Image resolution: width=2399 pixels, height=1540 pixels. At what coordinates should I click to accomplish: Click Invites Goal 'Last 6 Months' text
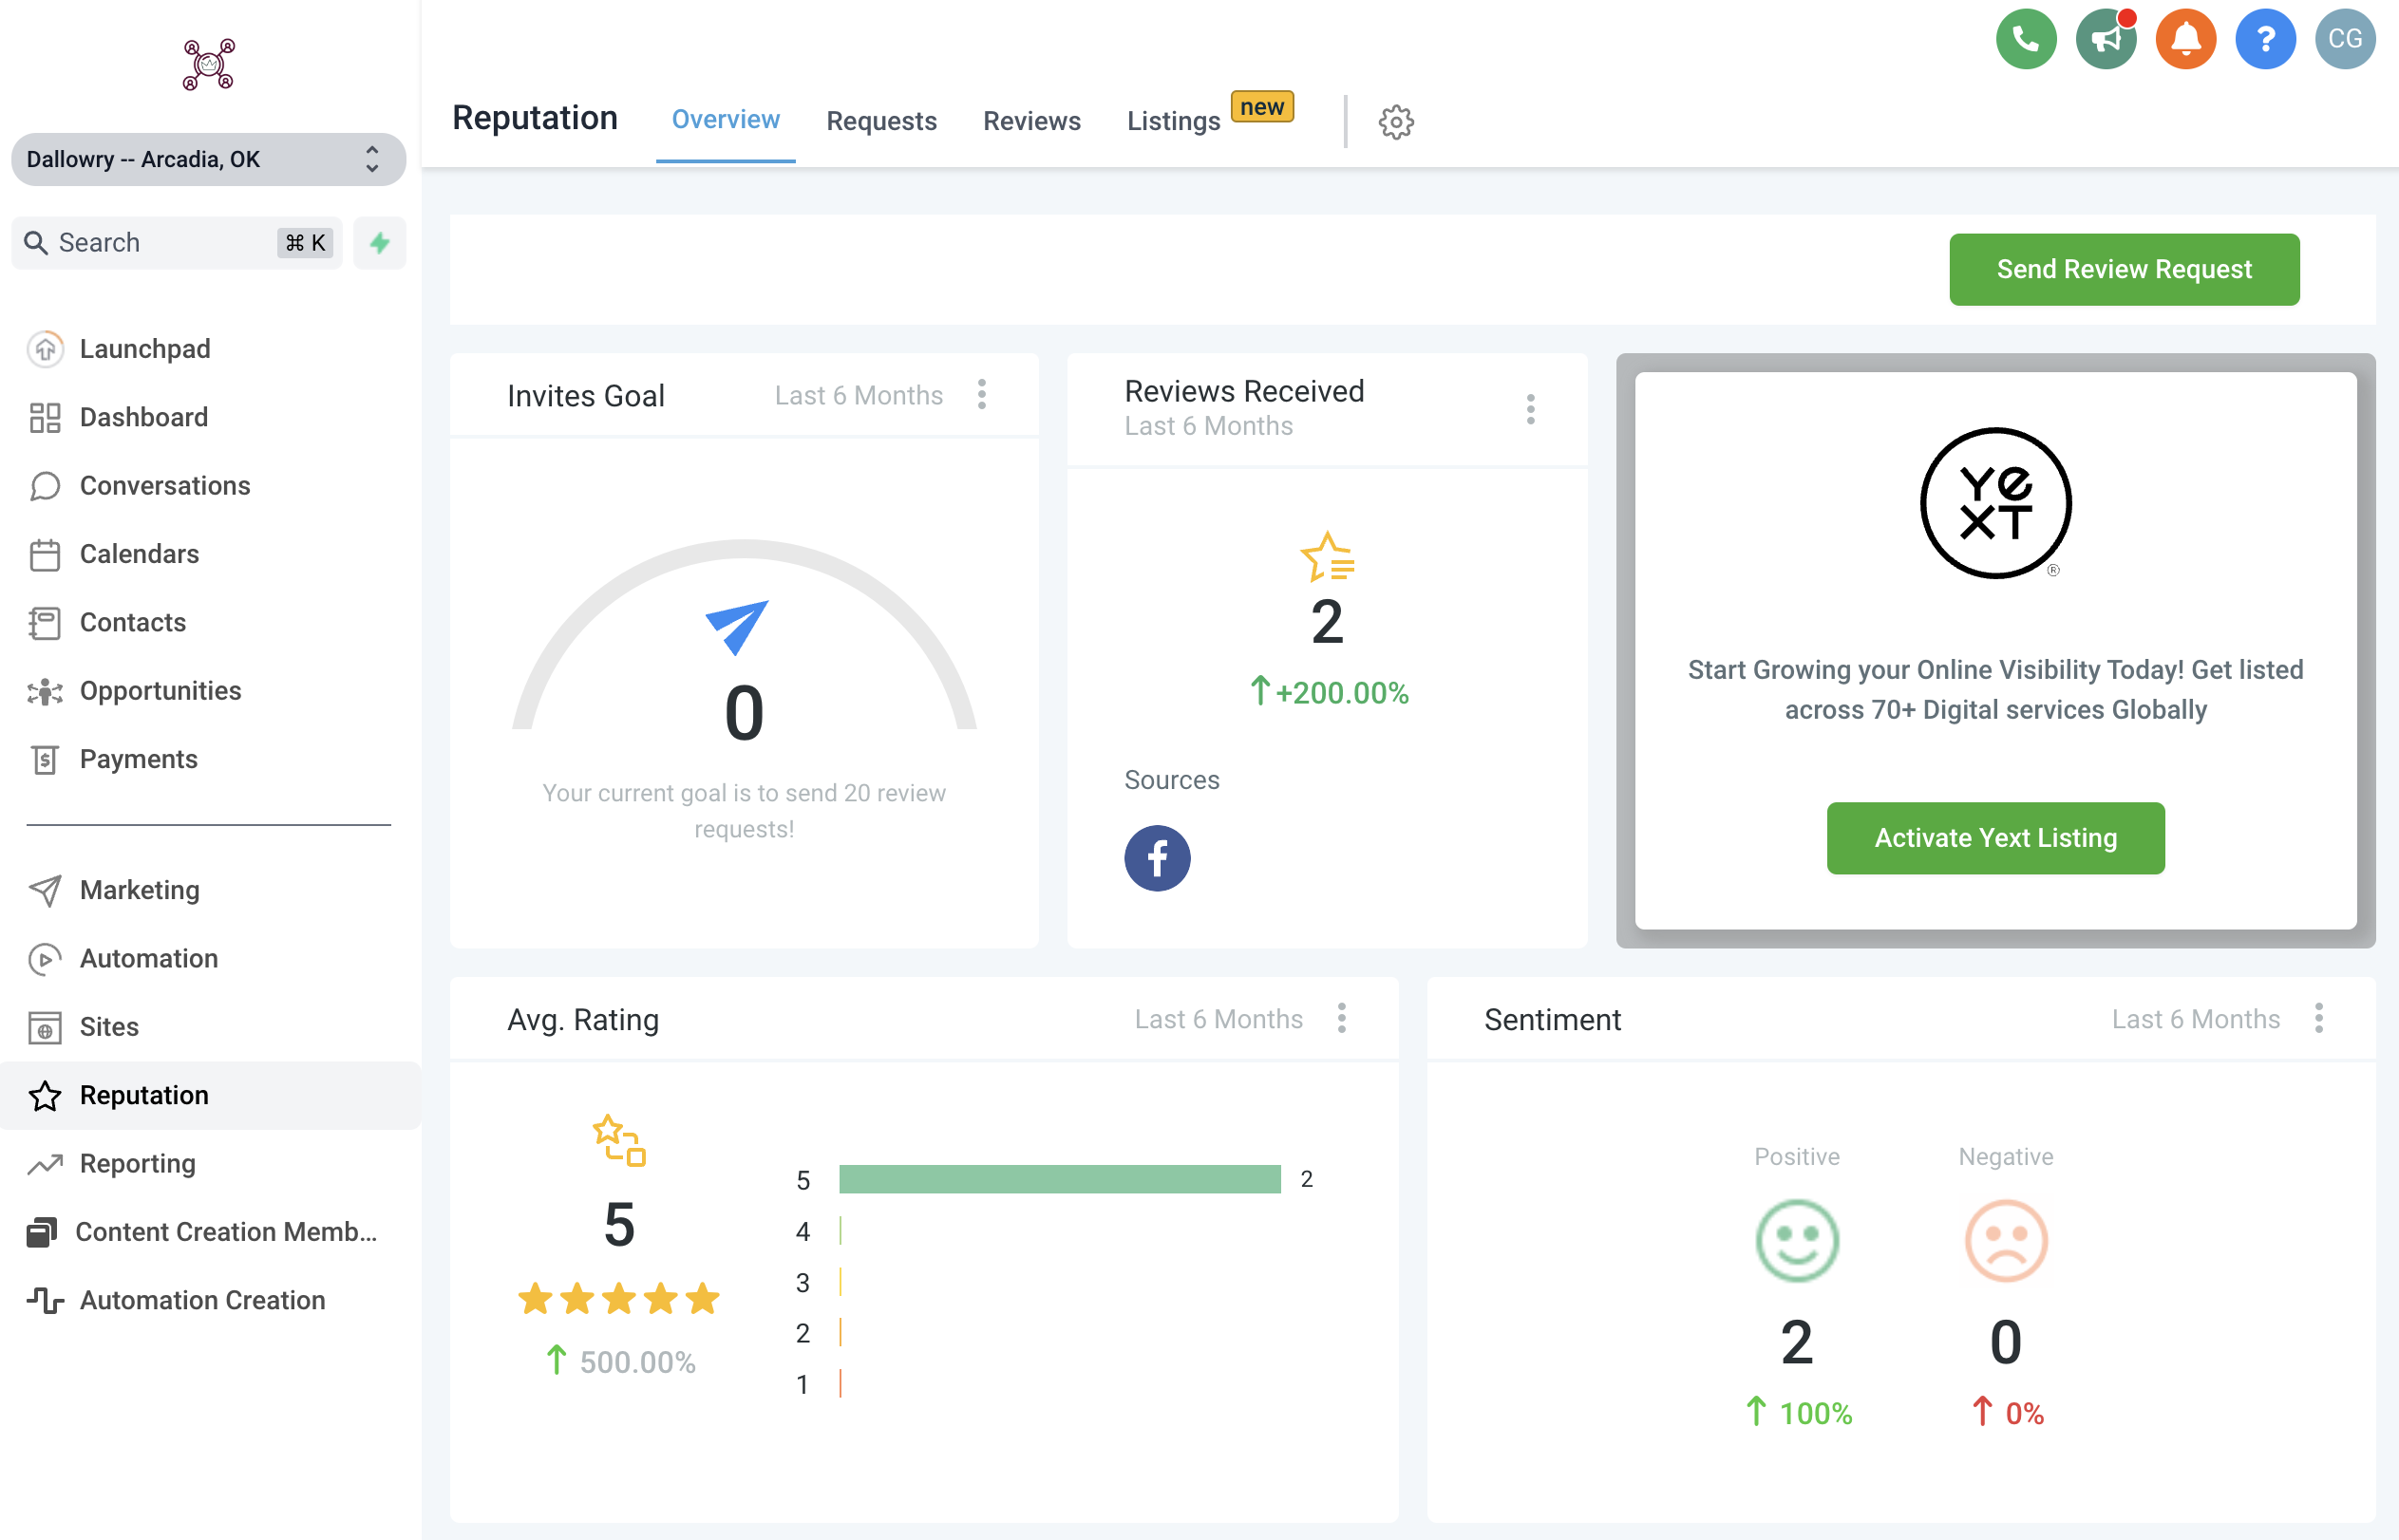[x=858, y=395]
